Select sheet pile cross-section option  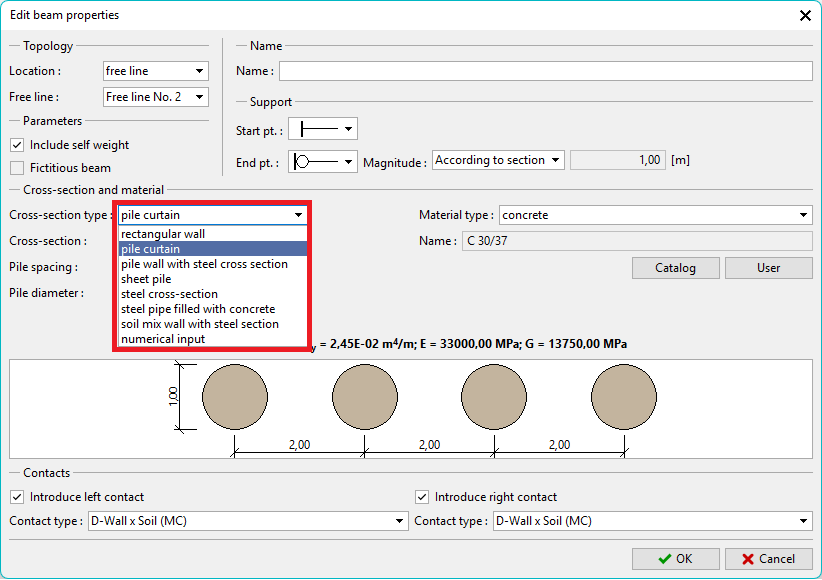[x=147, y=279]
